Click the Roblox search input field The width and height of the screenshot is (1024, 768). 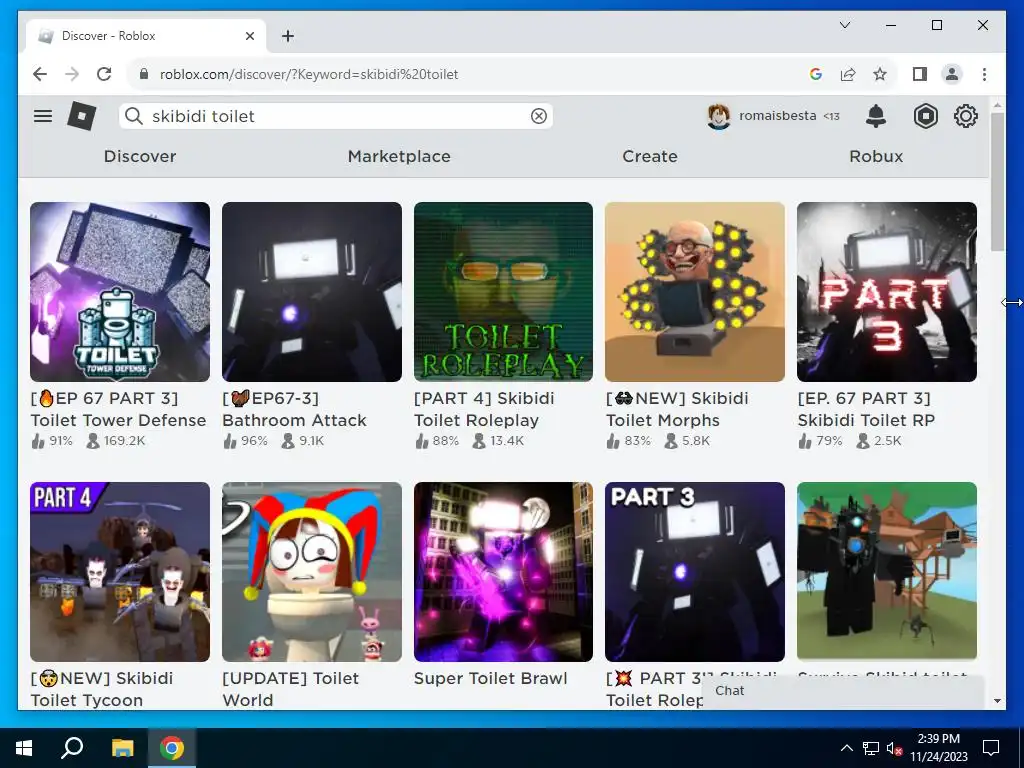[x=336, y=116]
